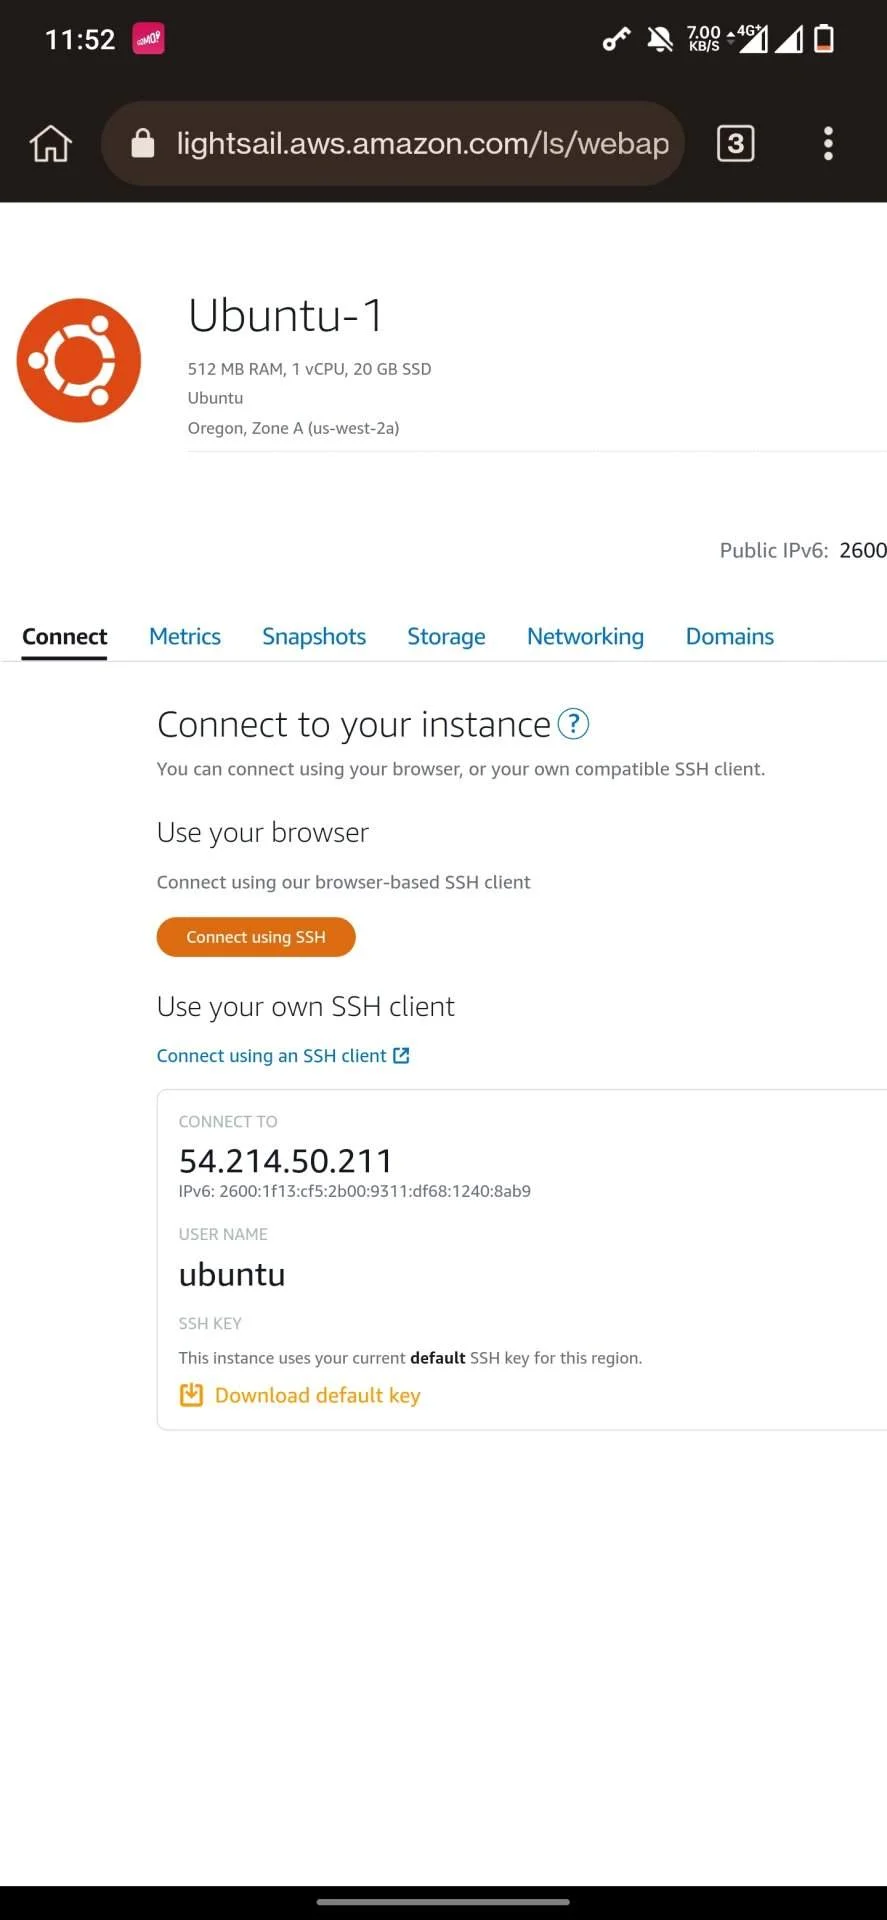The image size is (887, 1920).
Task: Switch to the Connect tab
Action: click(64, 636)
